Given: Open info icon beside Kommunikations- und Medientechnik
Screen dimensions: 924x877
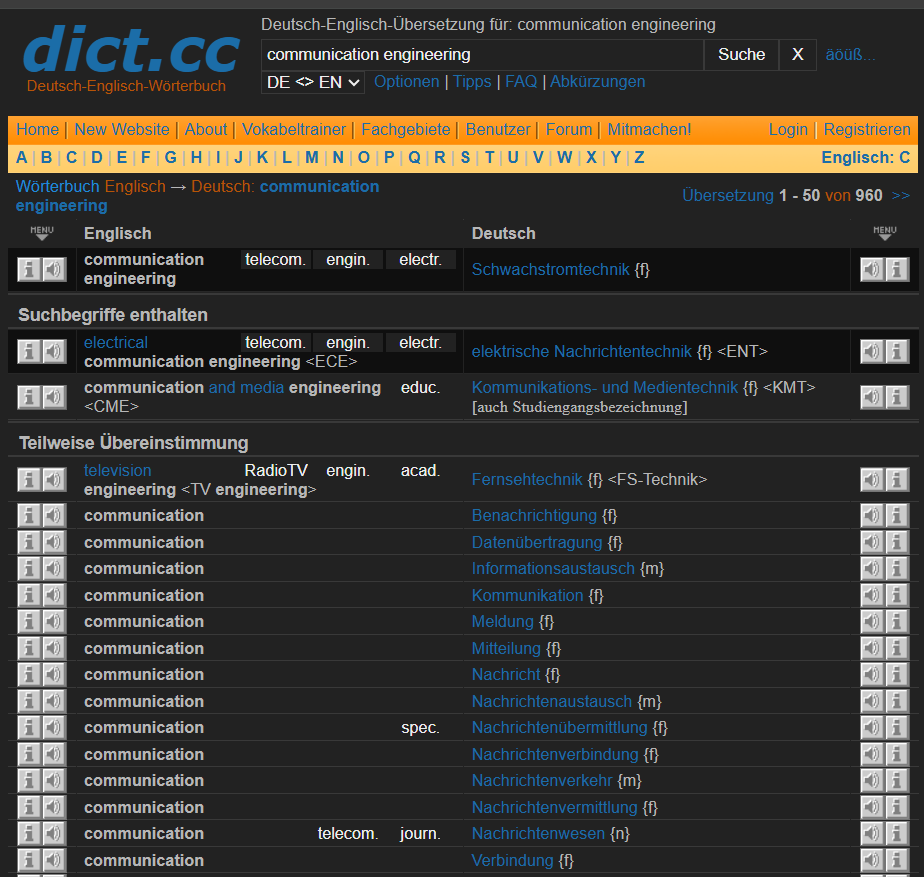Looking at the screenshot, I should tap(897, 397).
